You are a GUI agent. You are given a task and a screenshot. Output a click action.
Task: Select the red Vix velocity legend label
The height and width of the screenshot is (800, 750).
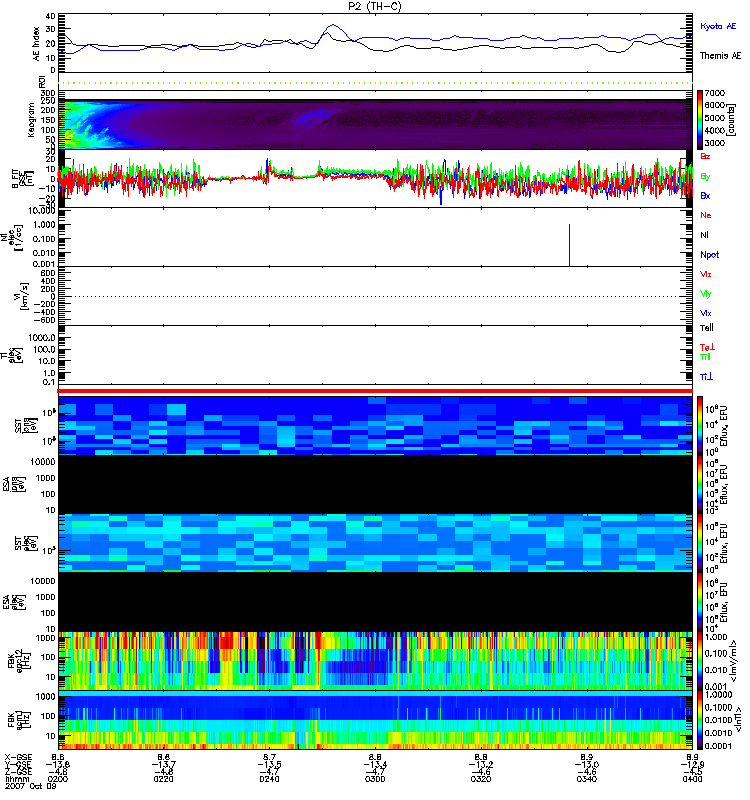(705, 274)
